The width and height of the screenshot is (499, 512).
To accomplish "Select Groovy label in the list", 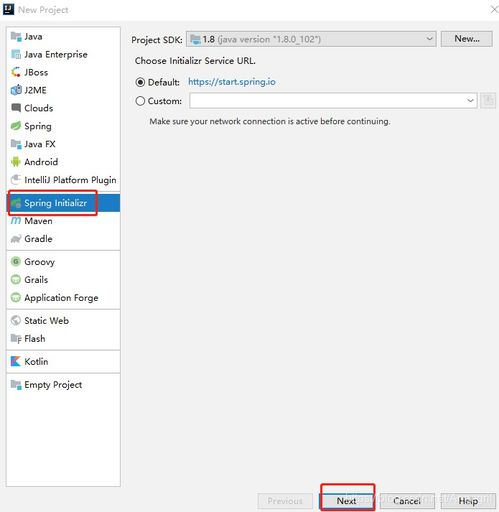I will (x=39, y=262).
